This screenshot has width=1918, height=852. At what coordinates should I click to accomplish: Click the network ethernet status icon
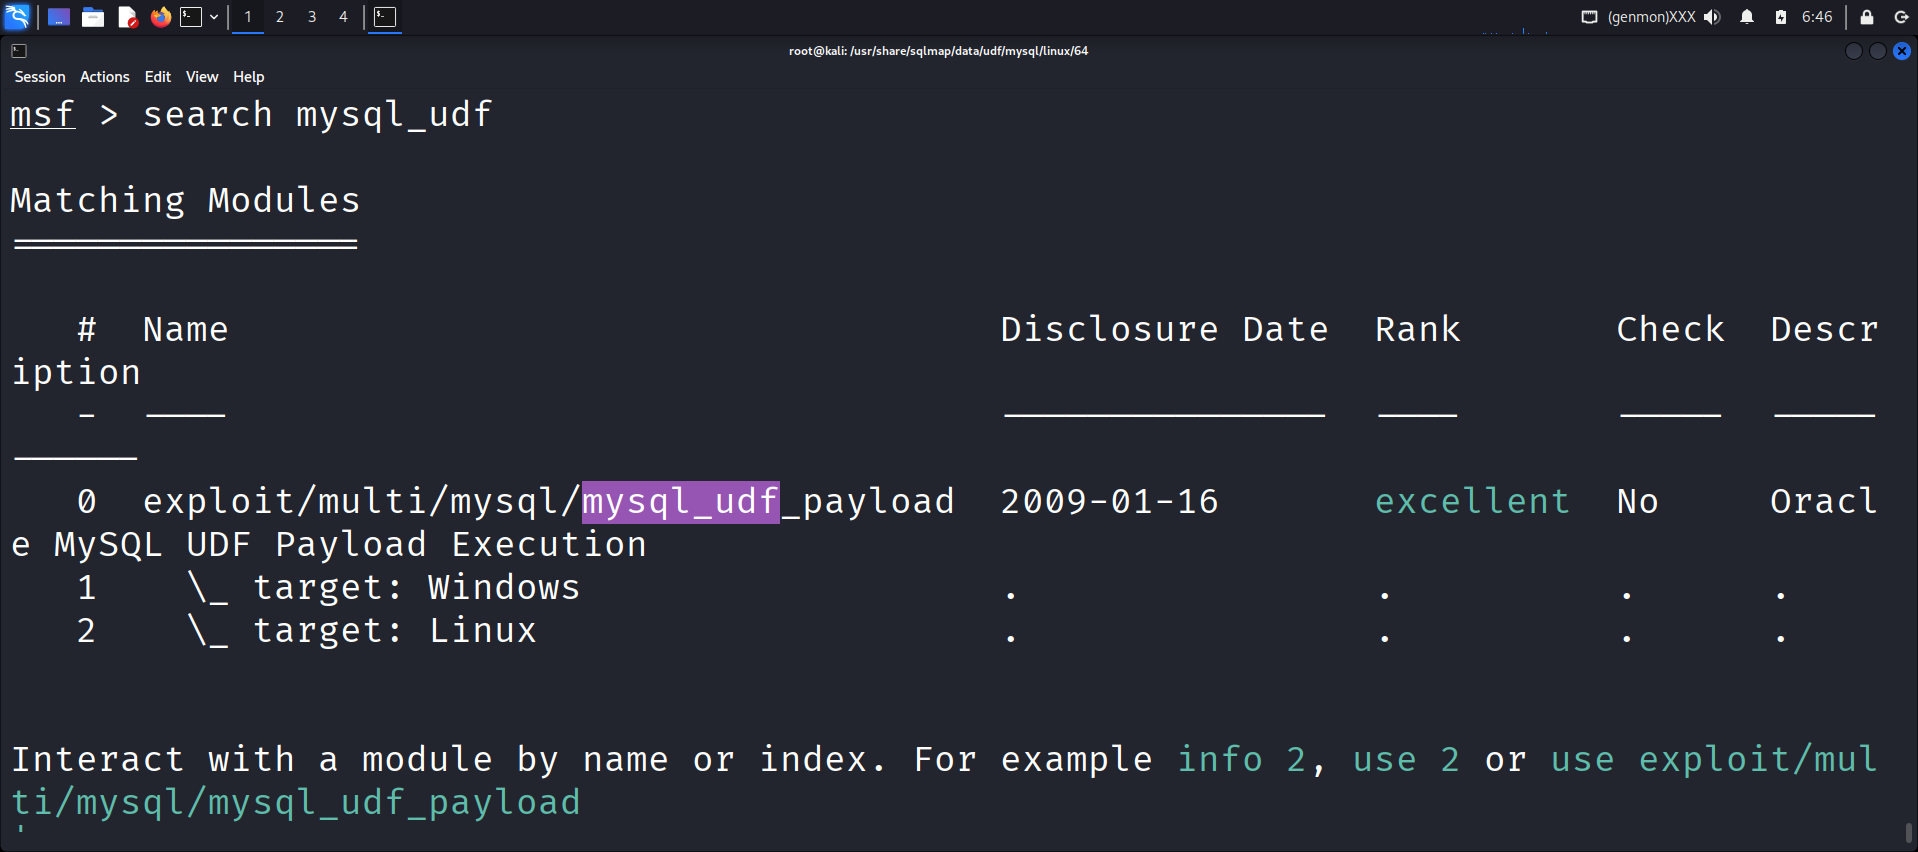(1589, 17)
